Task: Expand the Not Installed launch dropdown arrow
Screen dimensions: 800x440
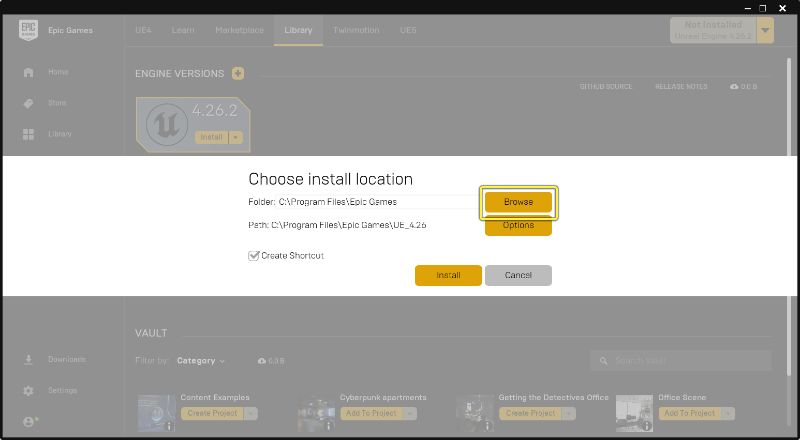Action: point(765,31)
